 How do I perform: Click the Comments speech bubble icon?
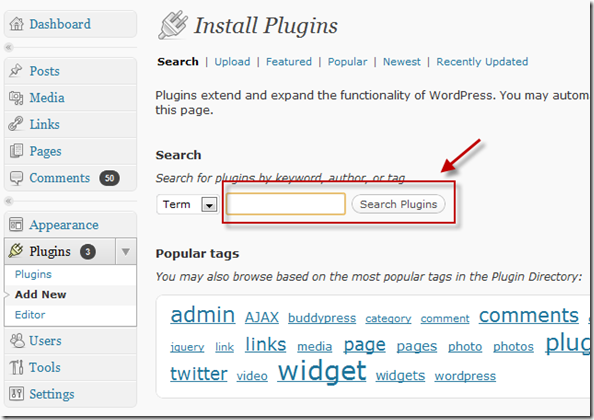[x=16, y=178]
